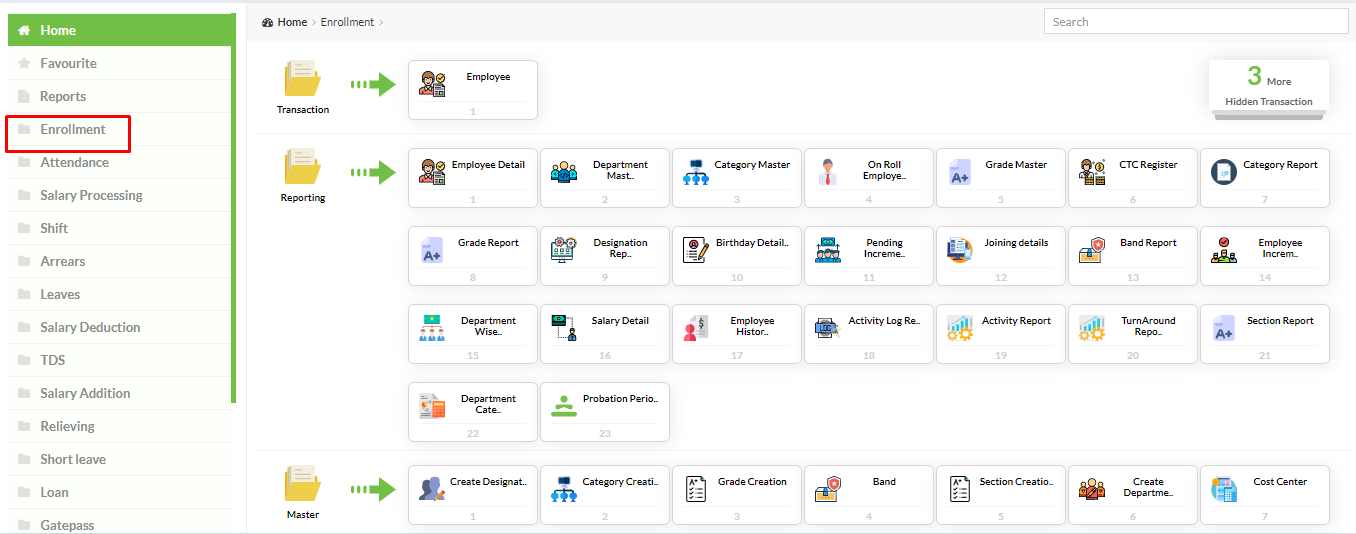Viewport: 1356px width, 534px height.
Task: Open the Gatepass sidebar item
Action: 119,522
